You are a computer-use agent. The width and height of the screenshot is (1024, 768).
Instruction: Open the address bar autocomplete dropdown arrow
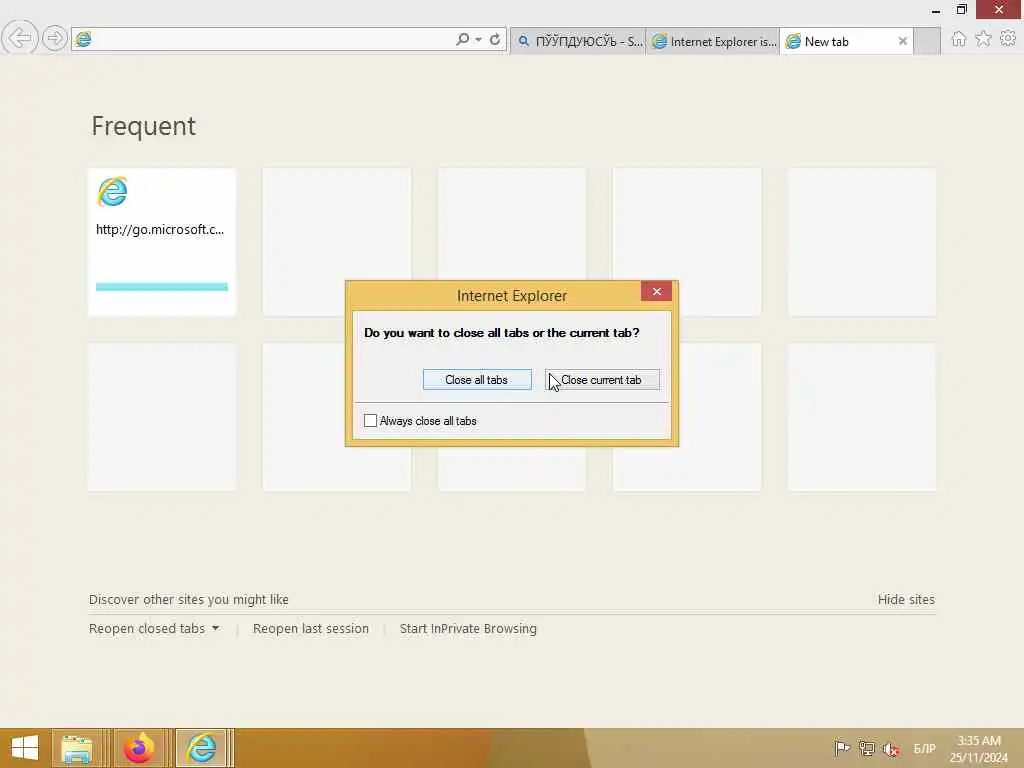pos(479,40)
